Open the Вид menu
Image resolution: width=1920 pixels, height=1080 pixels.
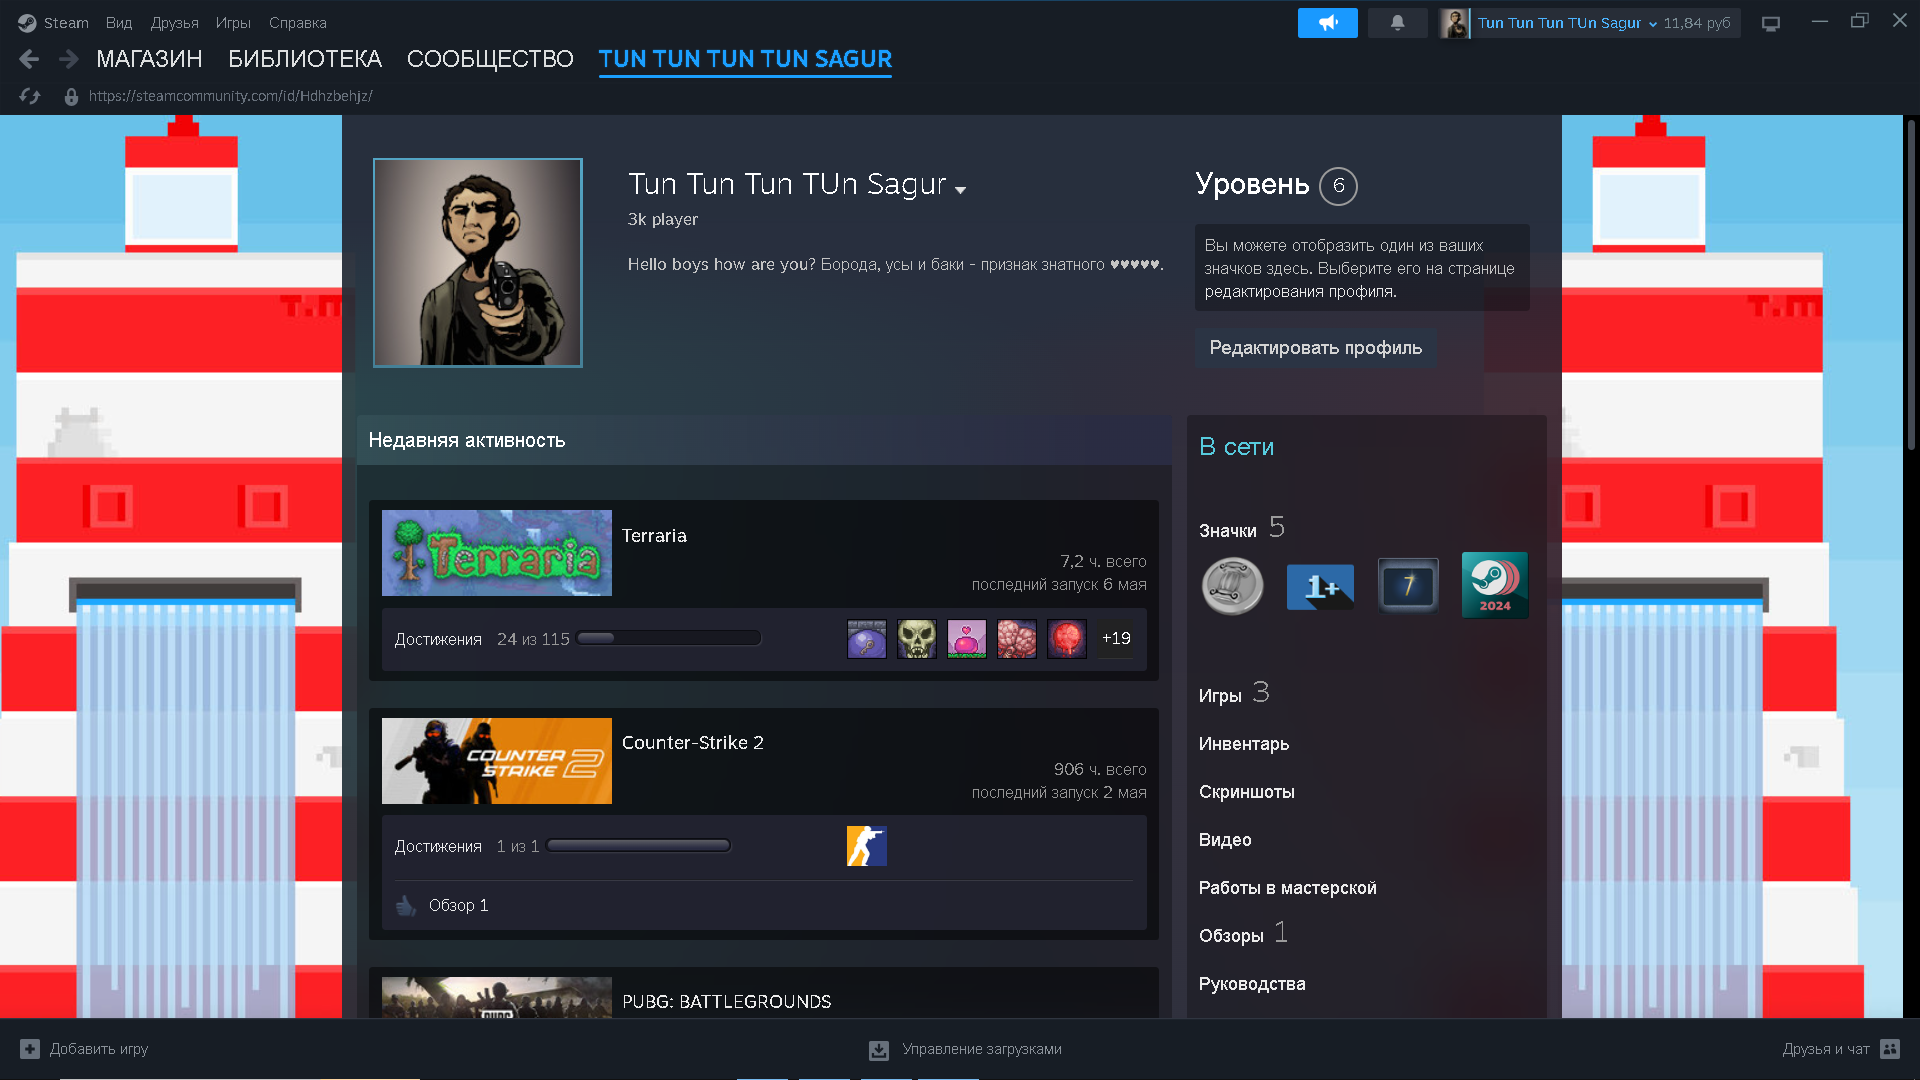point(119,23)
